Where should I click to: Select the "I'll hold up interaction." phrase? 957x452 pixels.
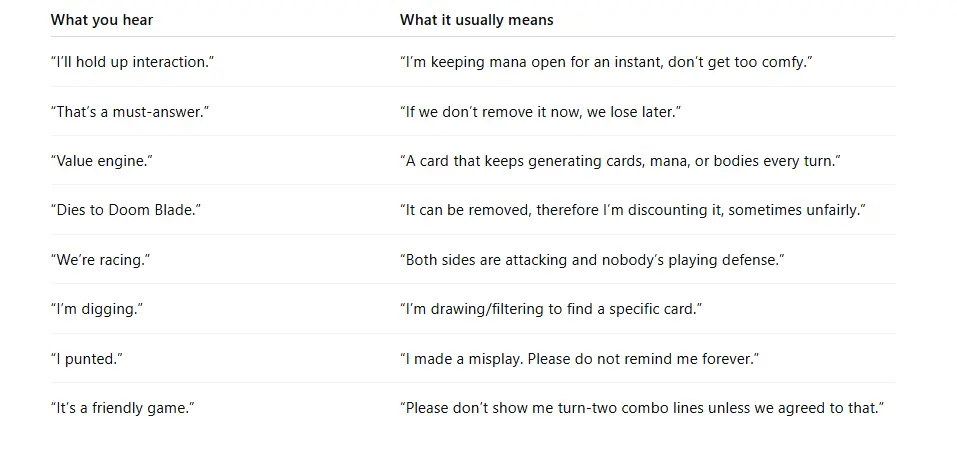132,62
